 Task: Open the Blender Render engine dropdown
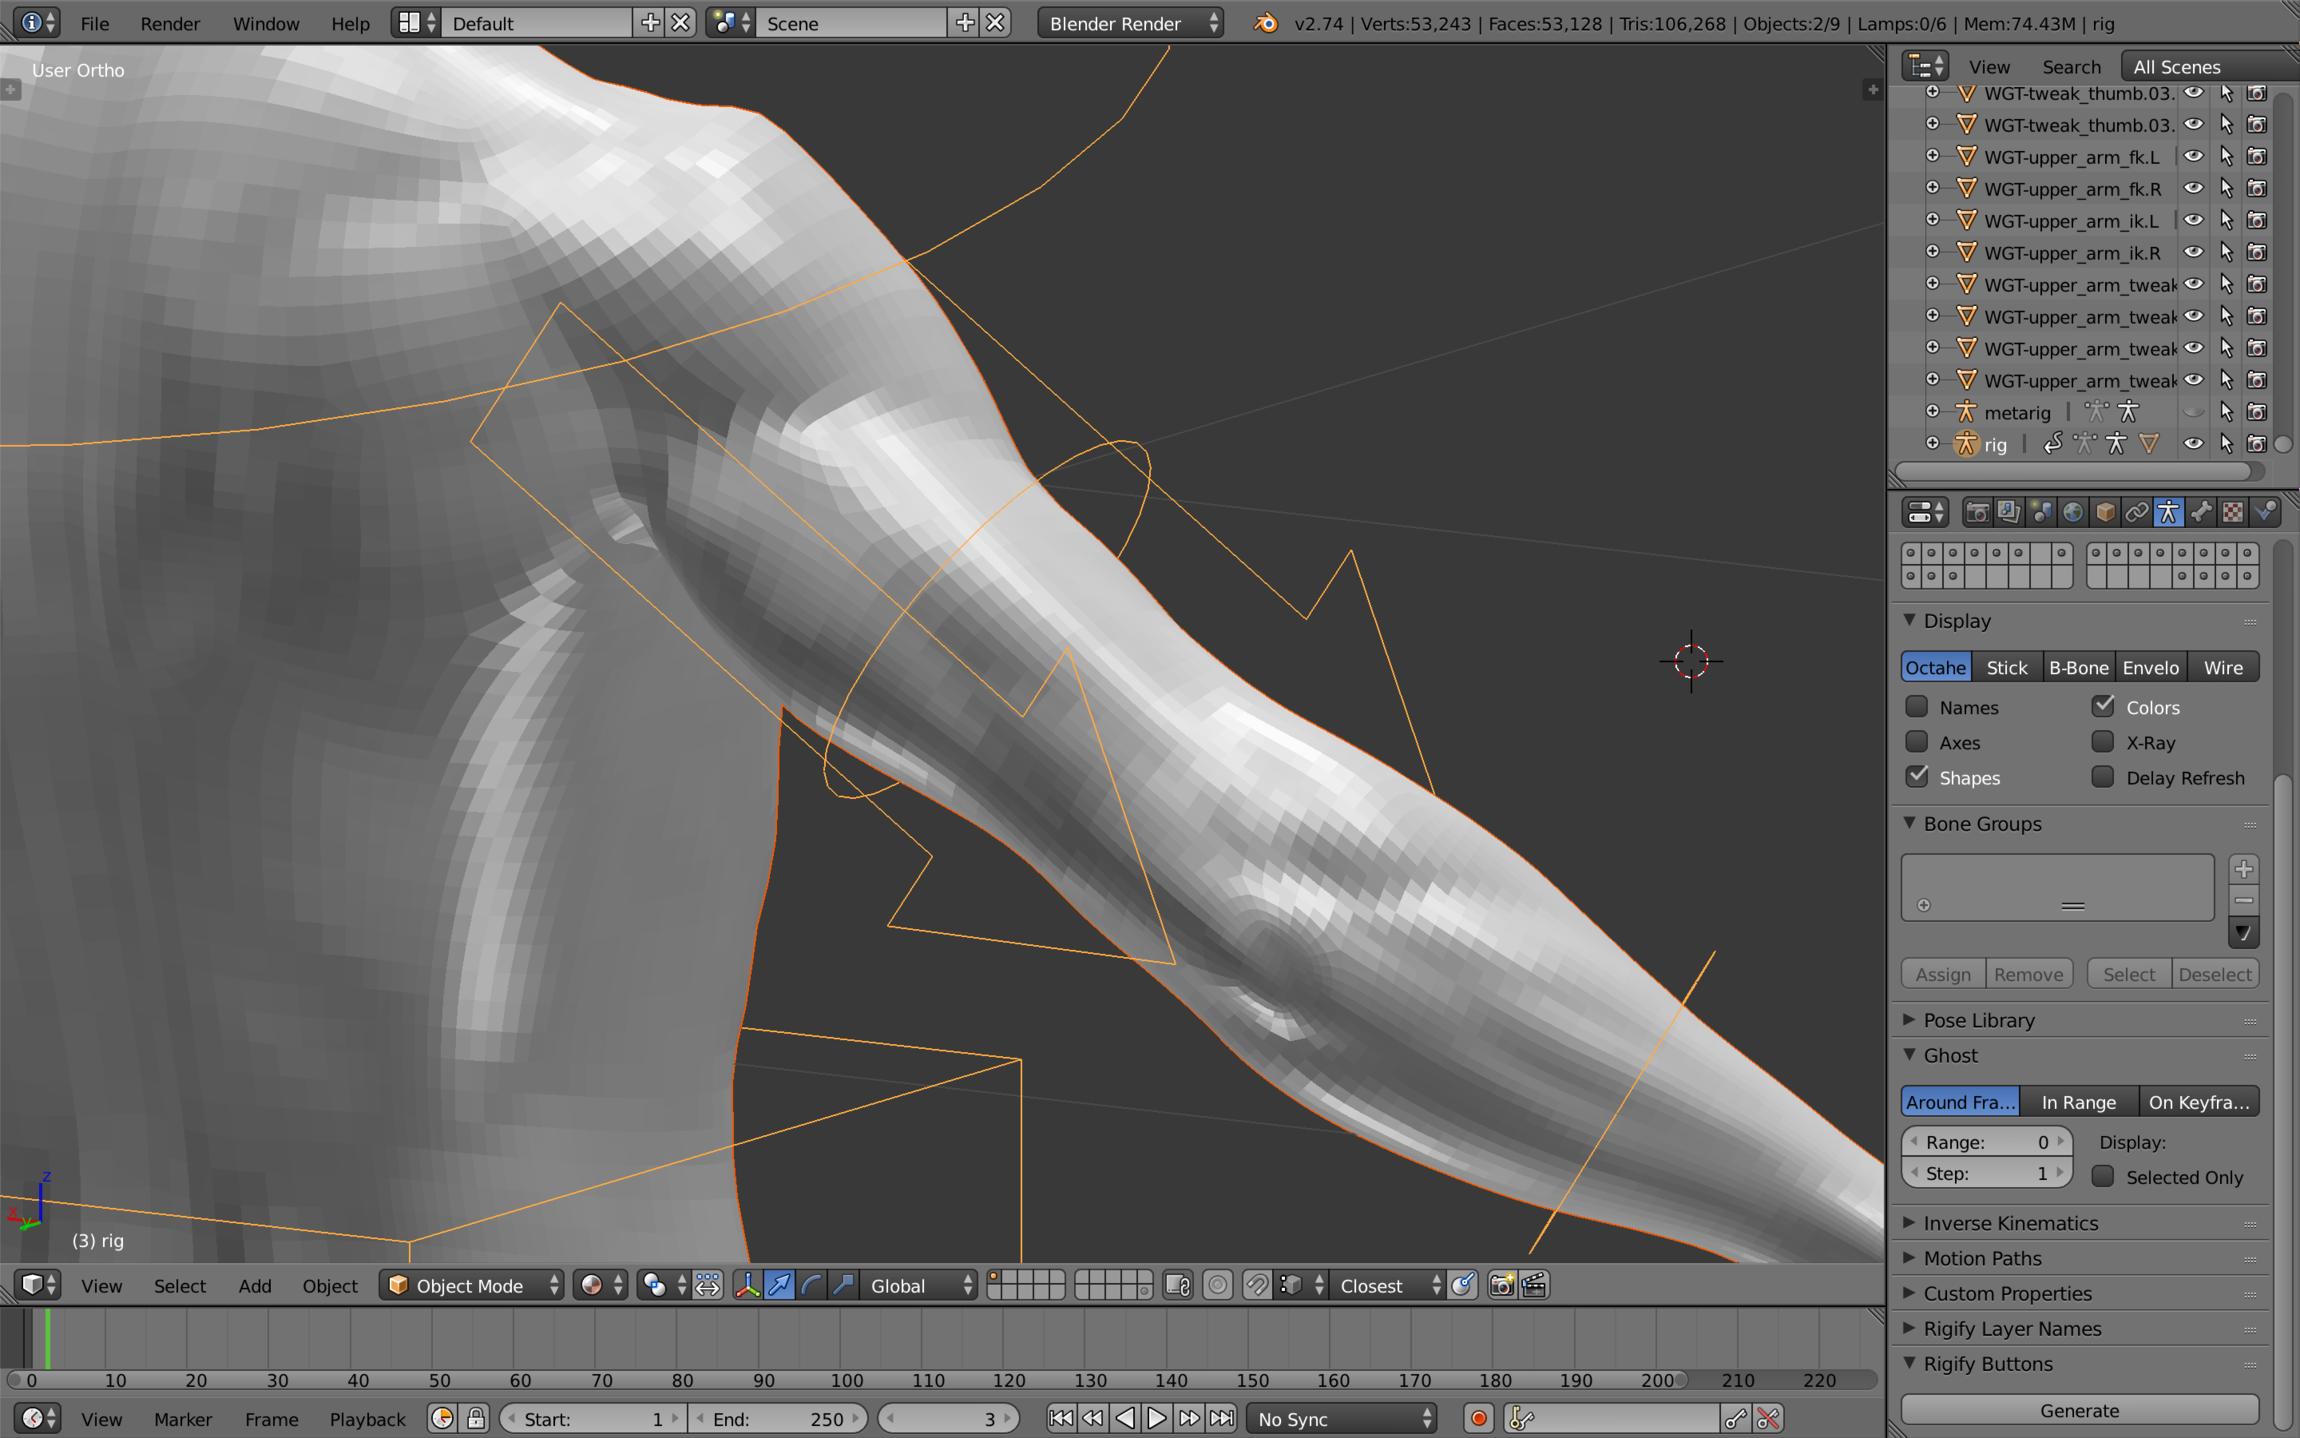(1130, 23)
